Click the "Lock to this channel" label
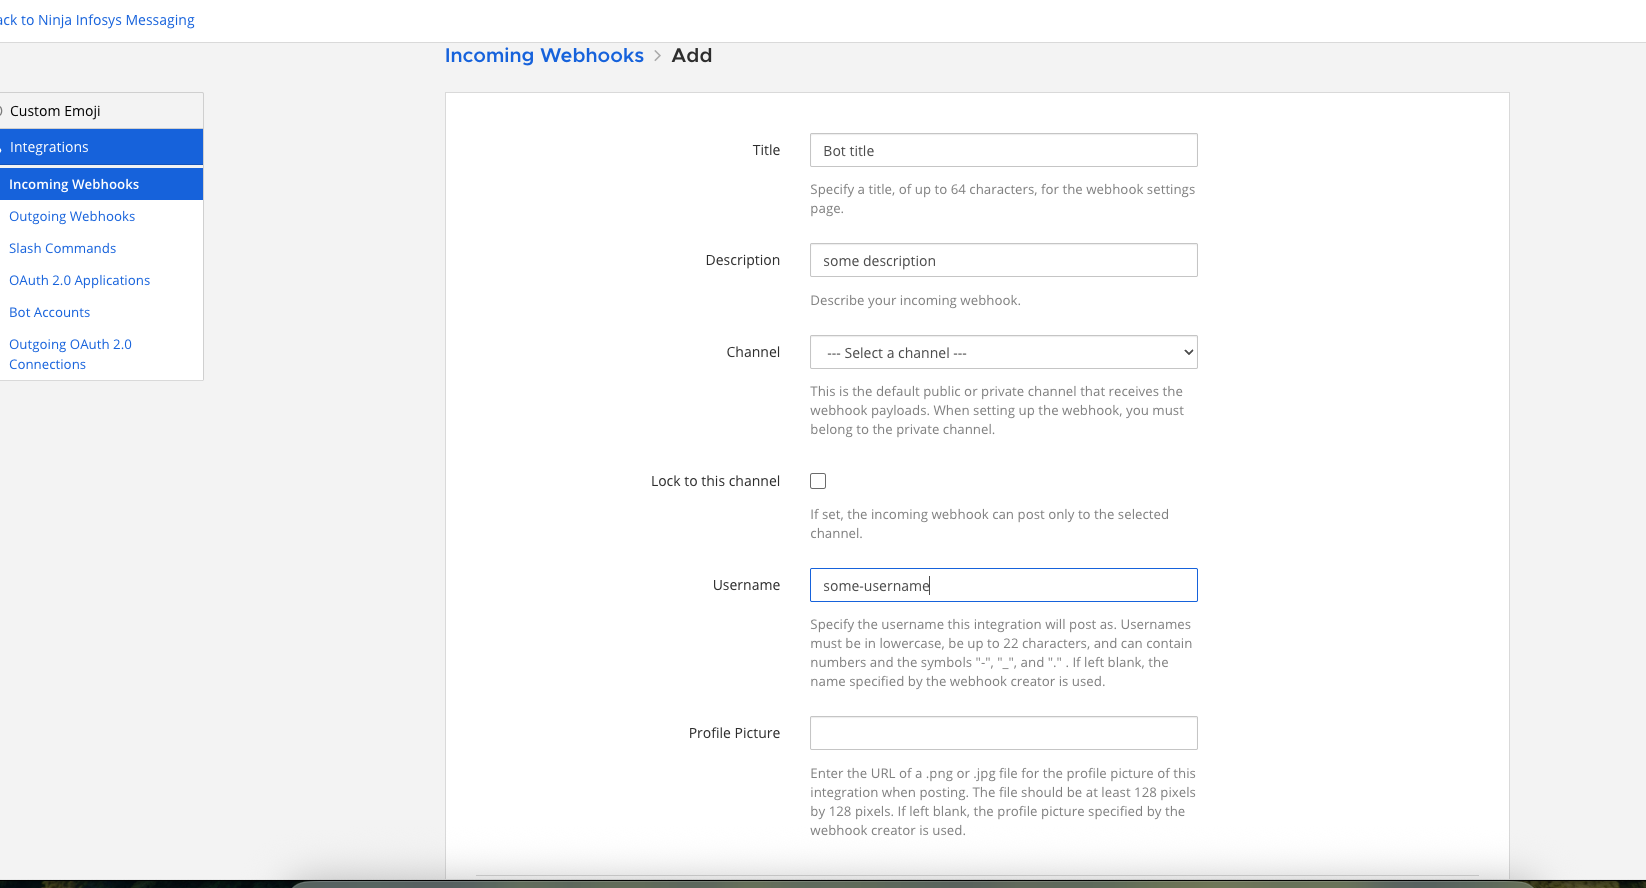 [x=715, y=481]
